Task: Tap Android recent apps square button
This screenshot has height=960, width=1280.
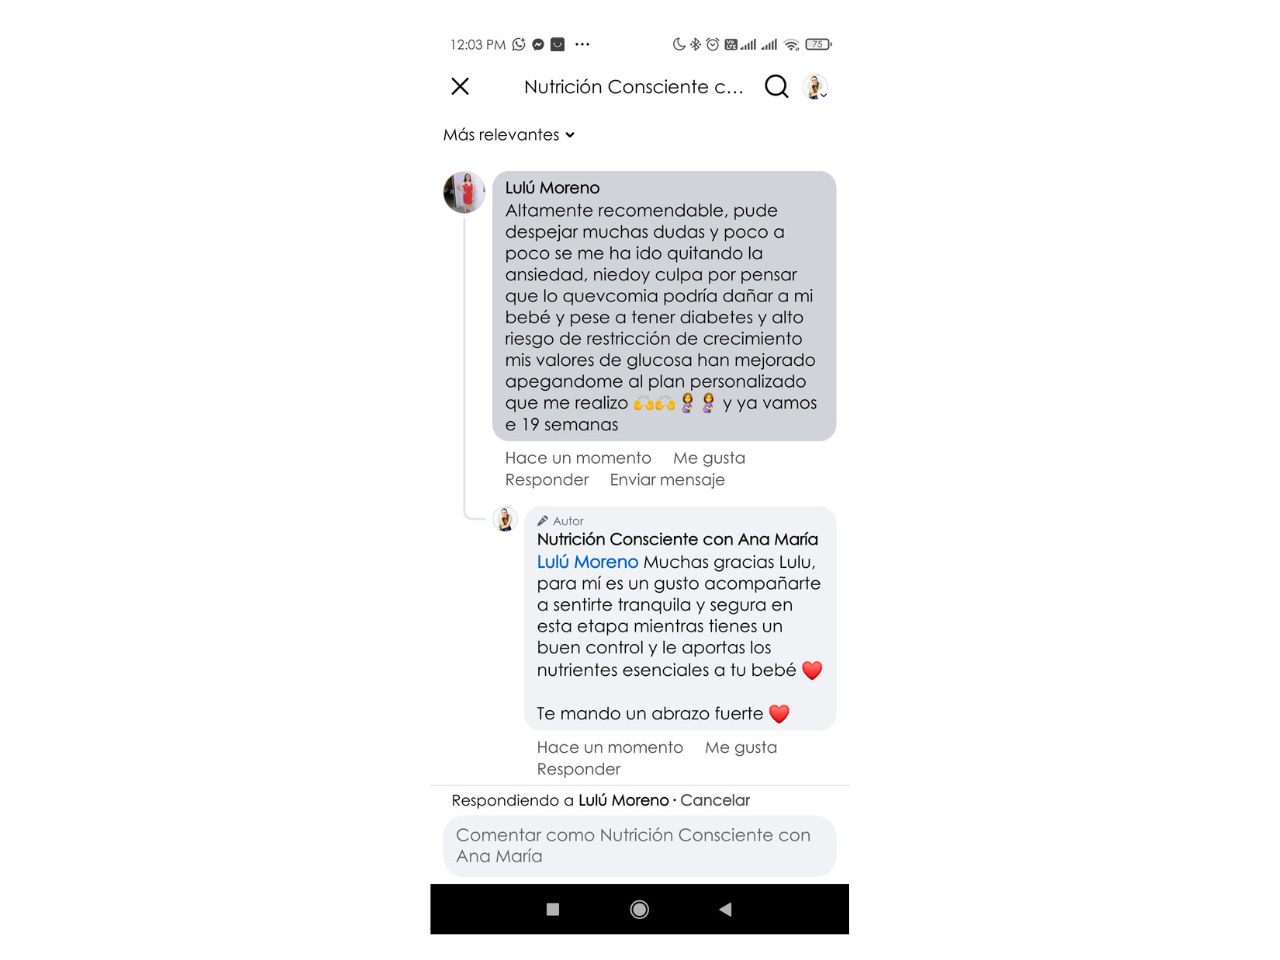Action: tap(553, 909)
